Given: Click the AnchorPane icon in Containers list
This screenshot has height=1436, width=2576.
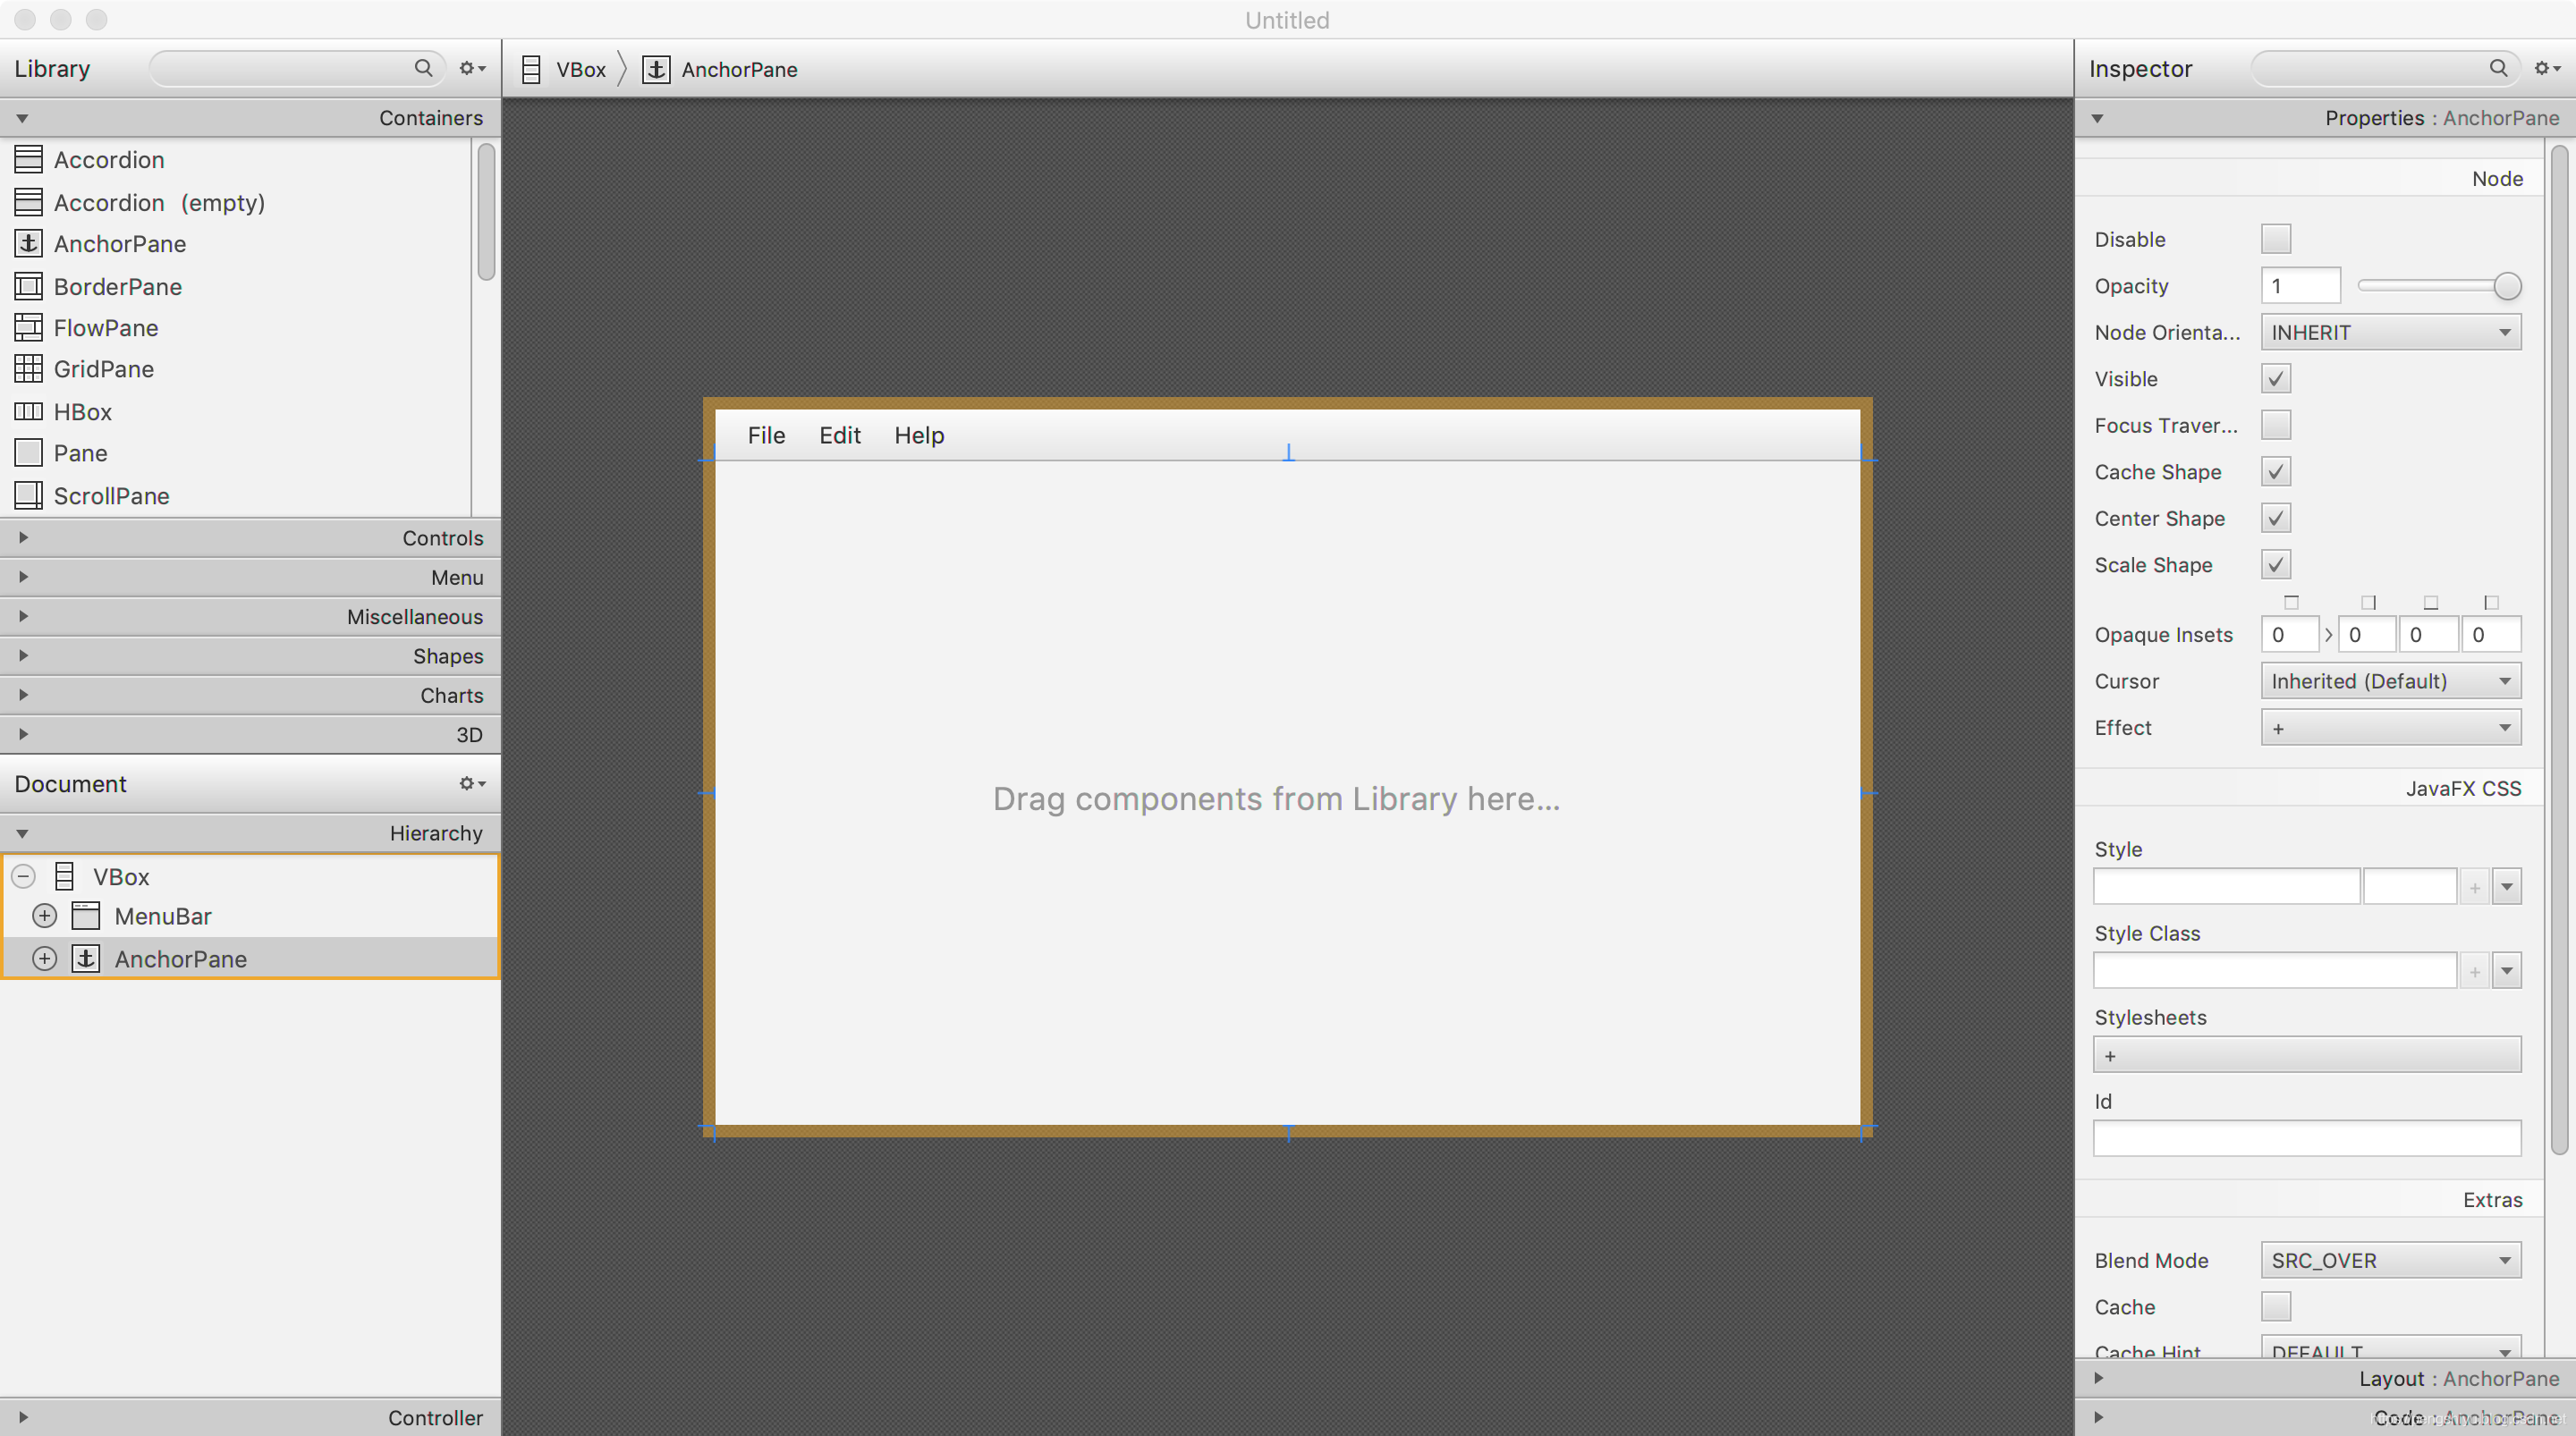Looking at the screenshot, I should 28,243.
